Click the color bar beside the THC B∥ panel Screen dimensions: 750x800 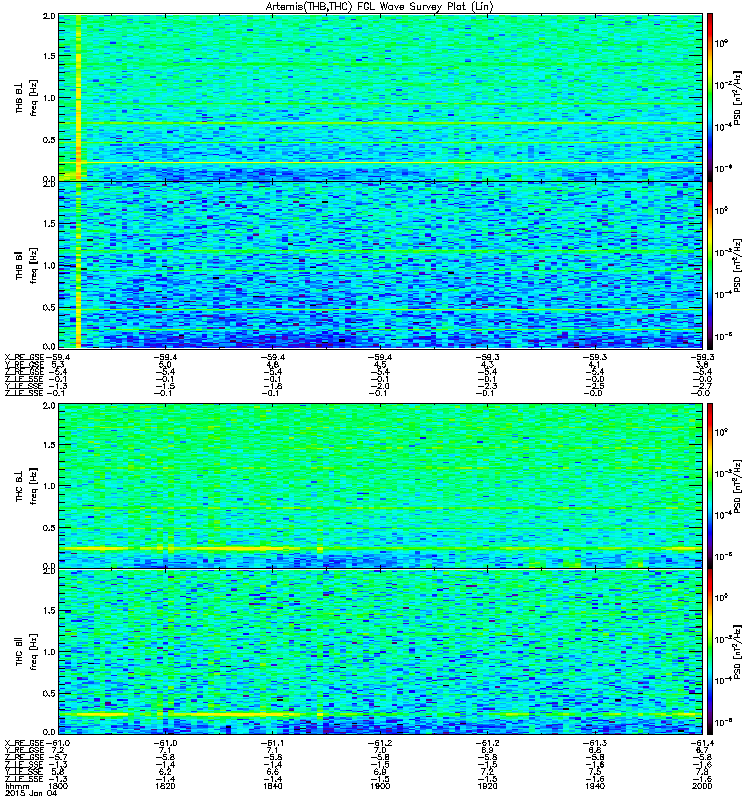(x=710, y=652)
